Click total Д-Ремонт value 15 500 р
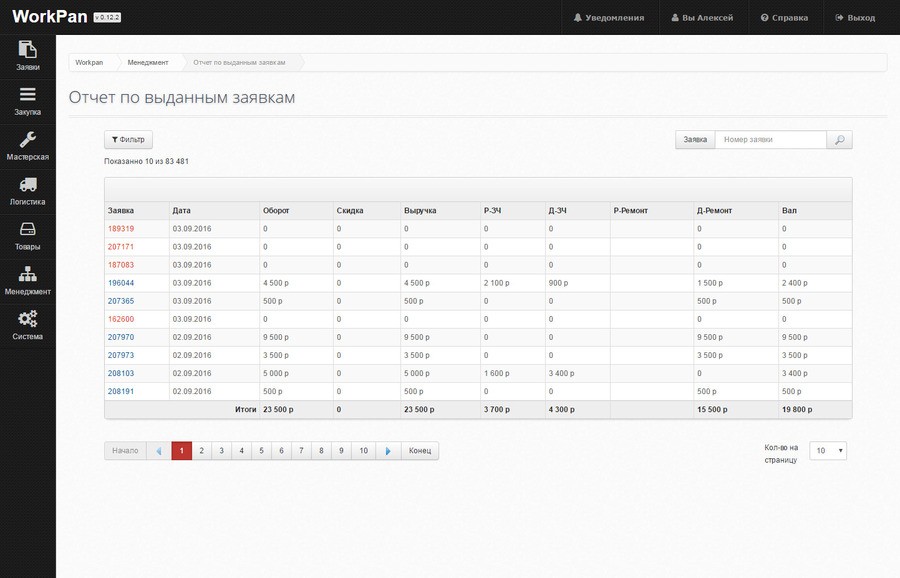900x578 pixels. point(712,410)
